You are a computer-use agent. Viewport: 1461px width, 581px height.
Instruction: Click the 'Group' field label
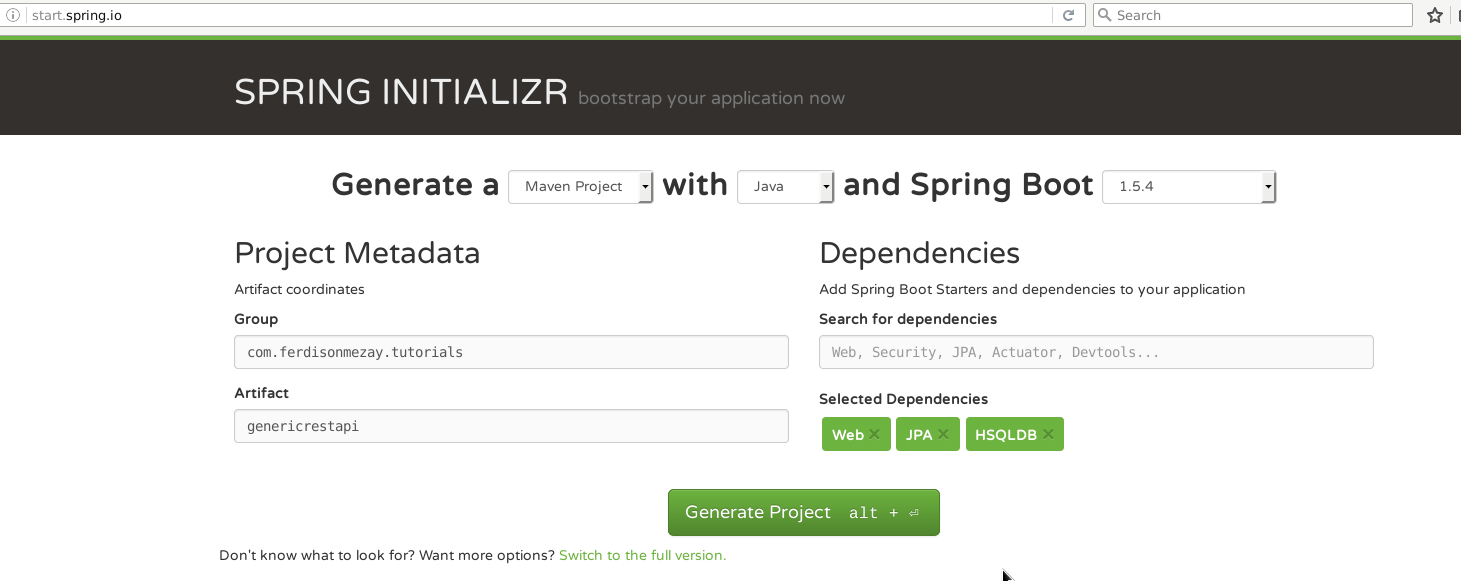[256, 319]
